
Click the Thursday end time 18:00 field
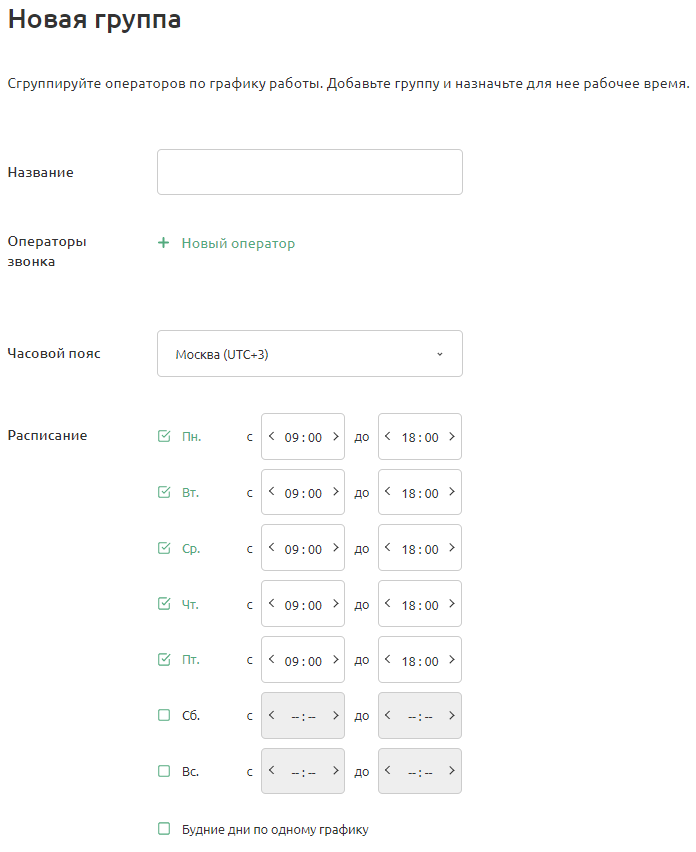(x=420, y=605)
